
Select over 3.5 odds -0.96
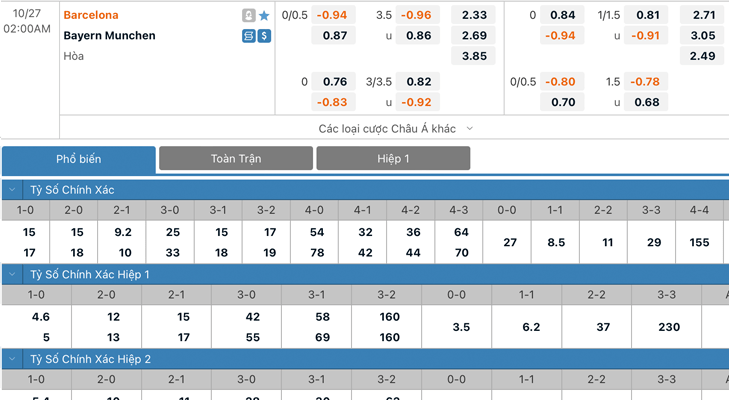click(418, 15)
